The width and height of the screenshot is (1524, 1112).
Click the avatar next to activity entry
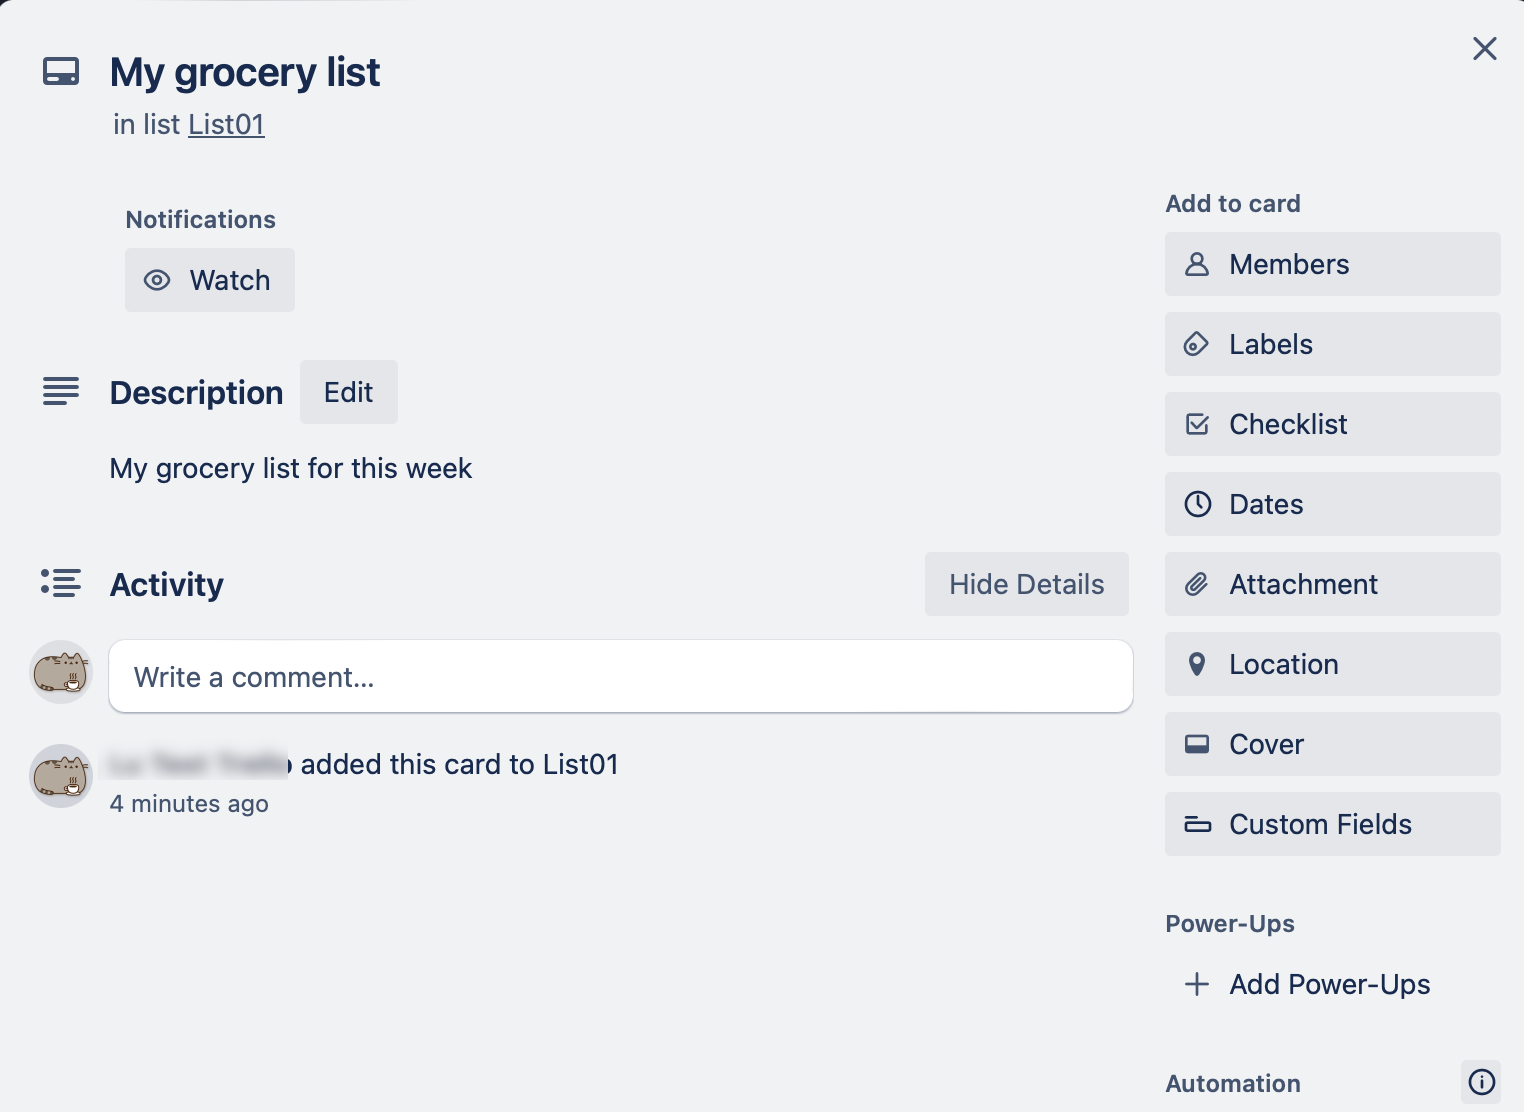[61, 776]
